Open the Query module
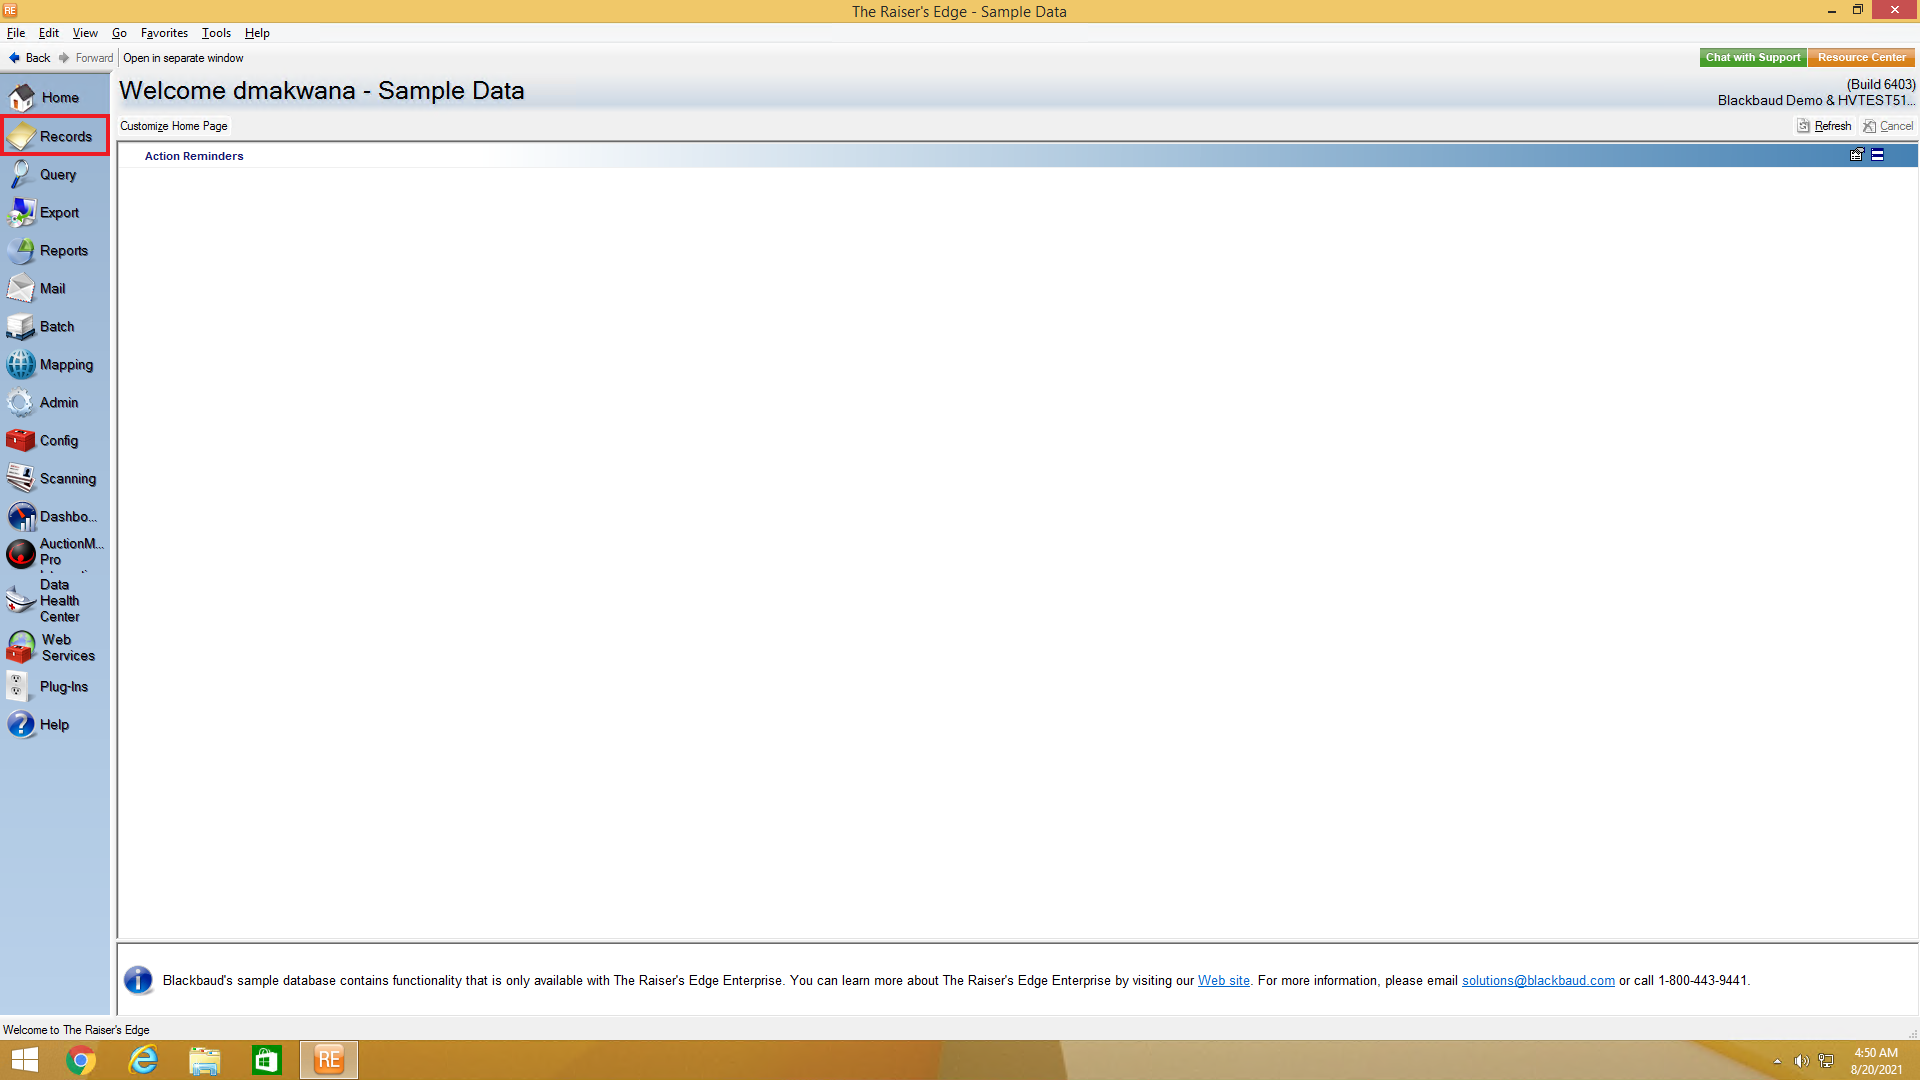The image size is (1920, 1080). pos(55,174)
